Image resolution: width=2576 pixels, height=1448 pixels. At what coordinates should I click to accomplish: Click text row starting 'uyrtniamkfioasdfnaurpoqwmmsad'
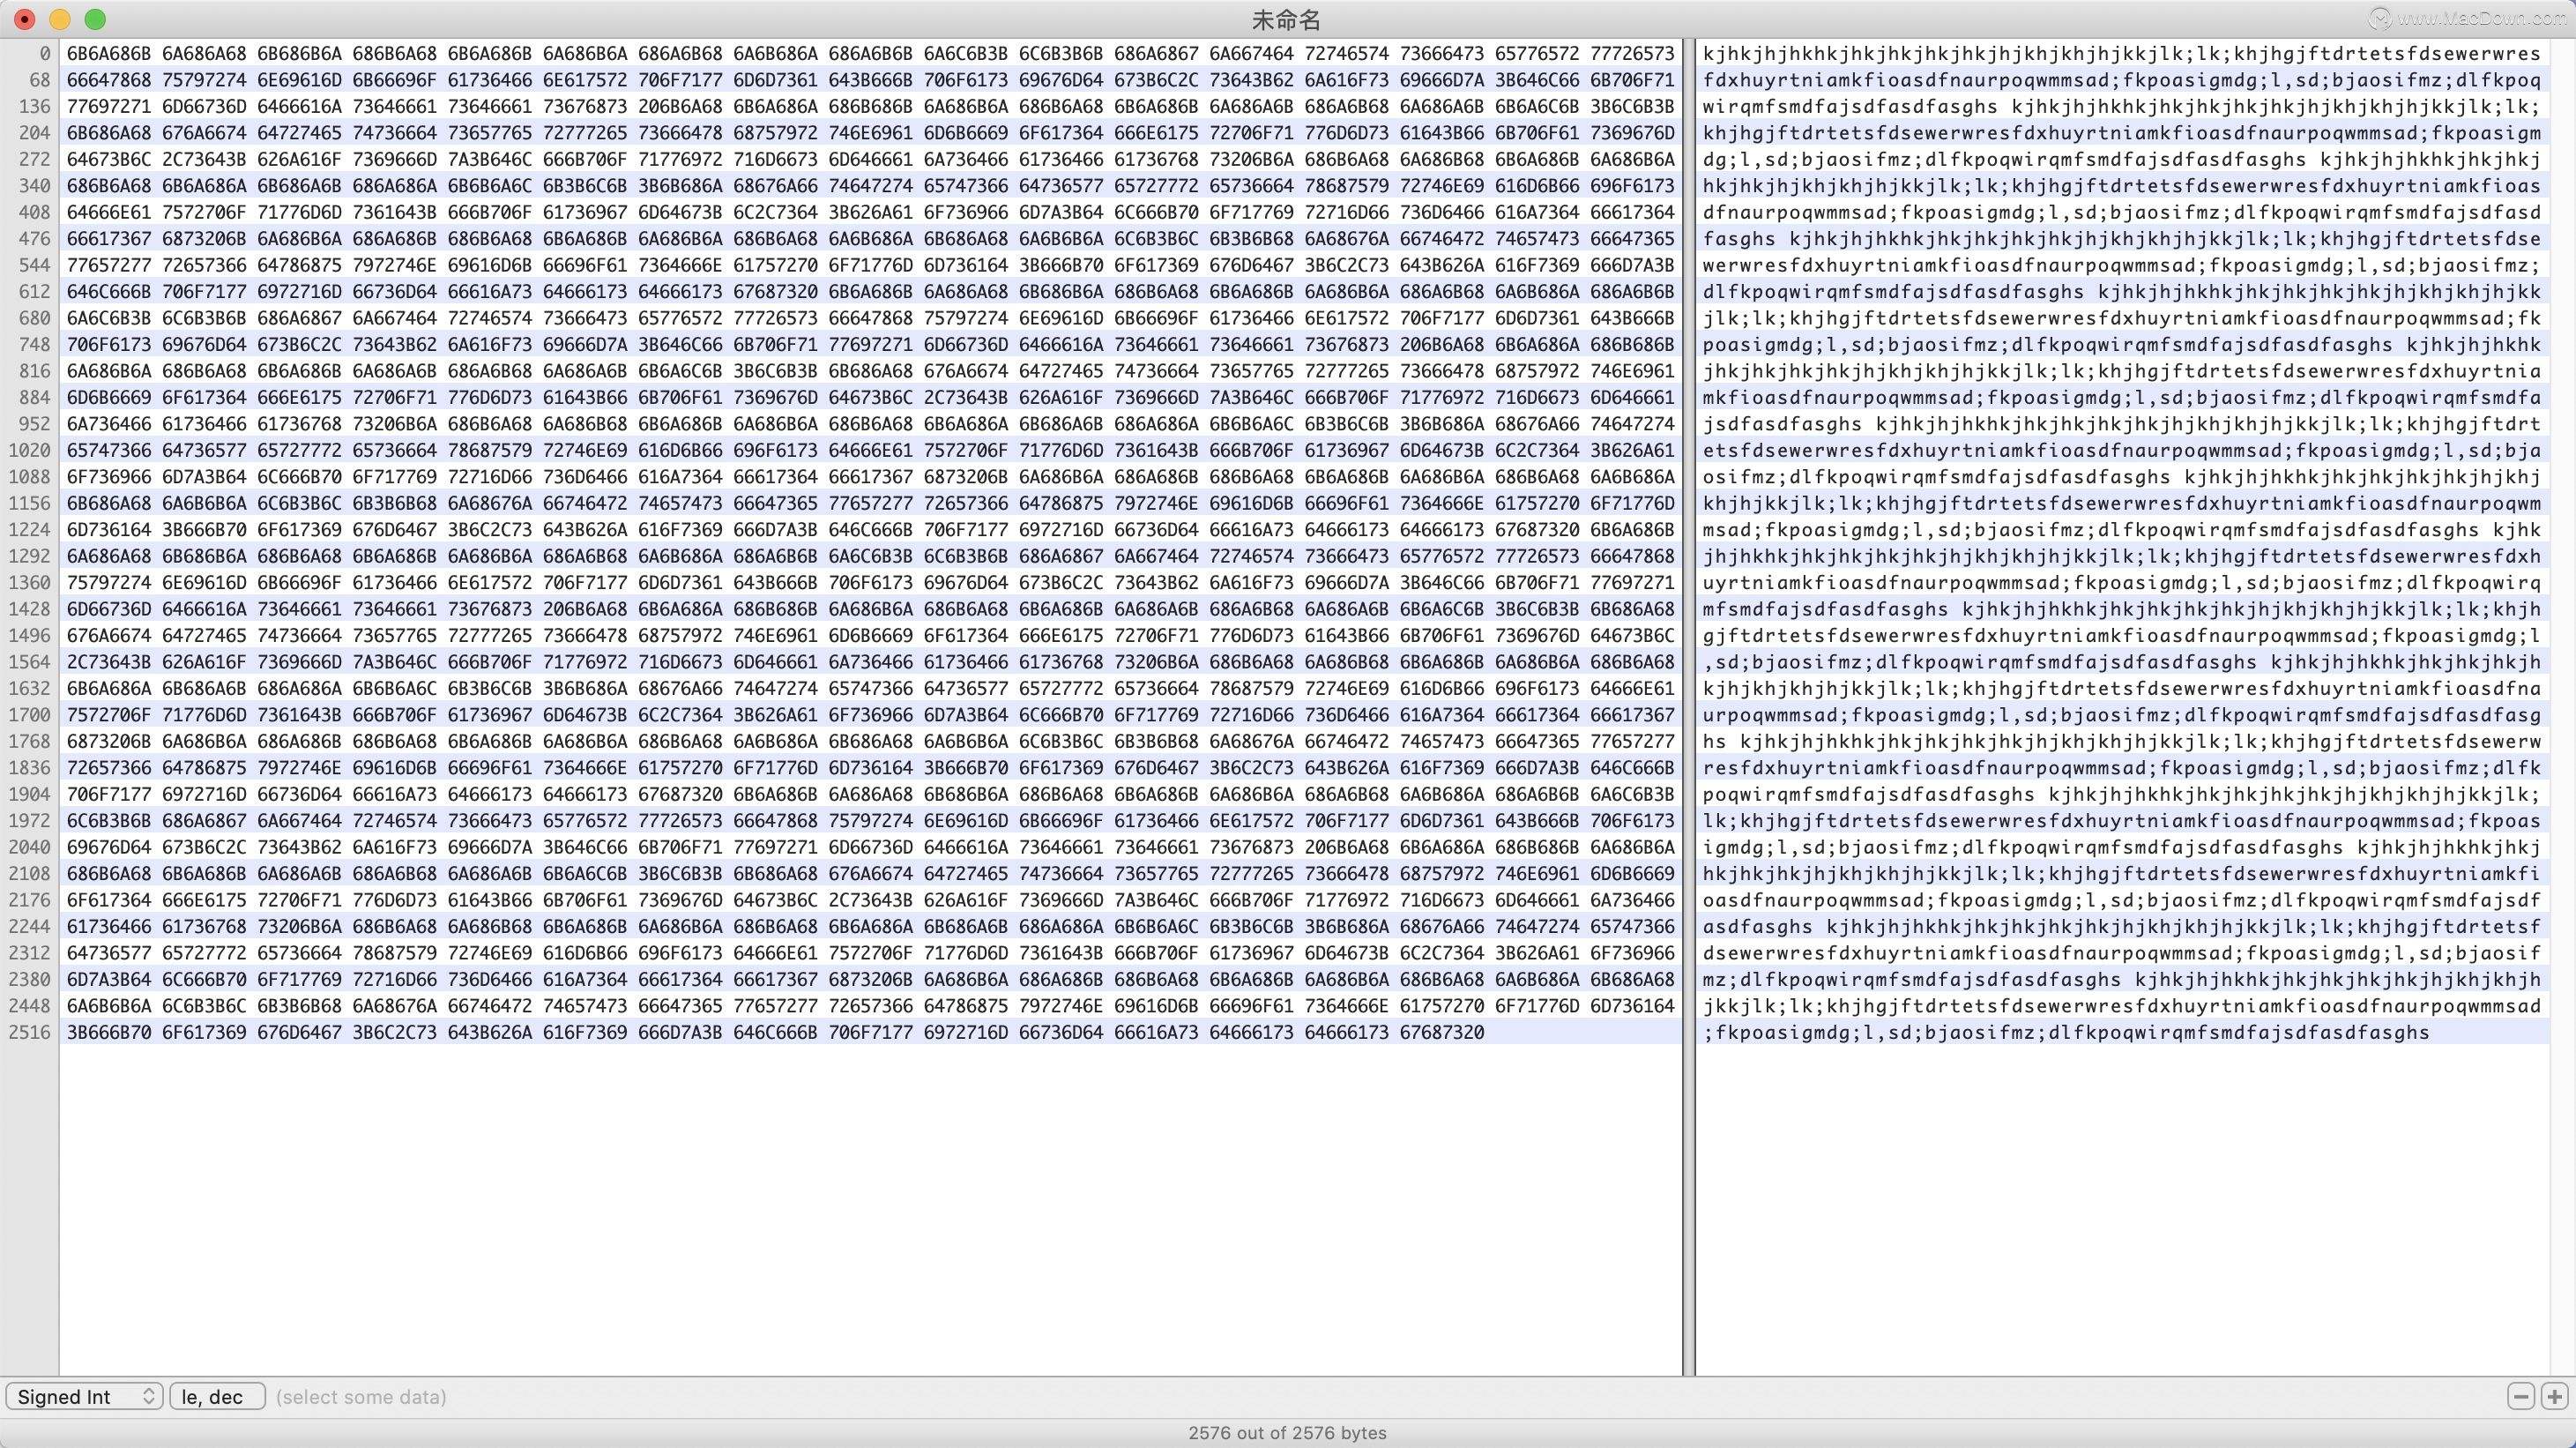click(x=2122, y=582)
